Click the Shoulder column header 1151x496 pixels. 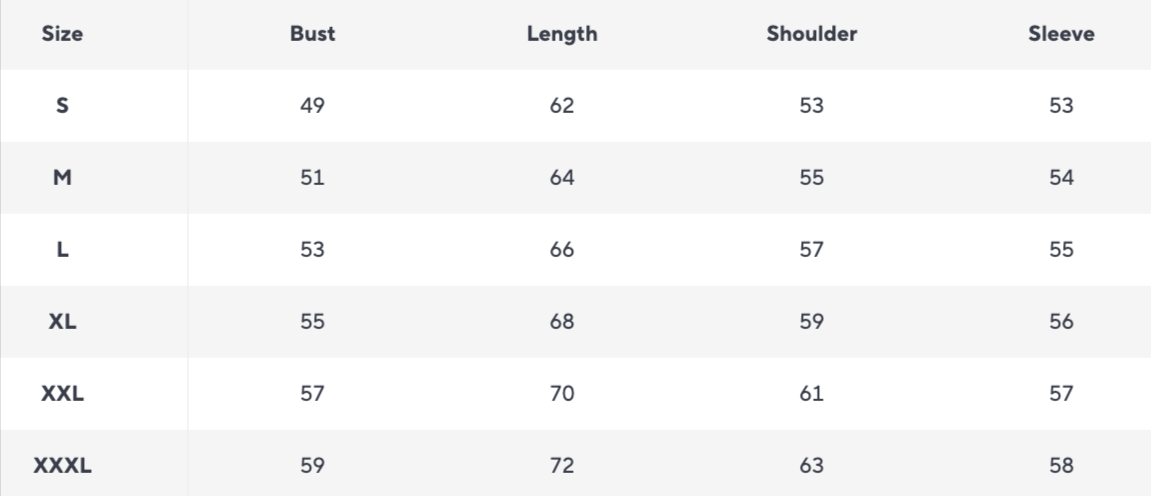(811, 34)
